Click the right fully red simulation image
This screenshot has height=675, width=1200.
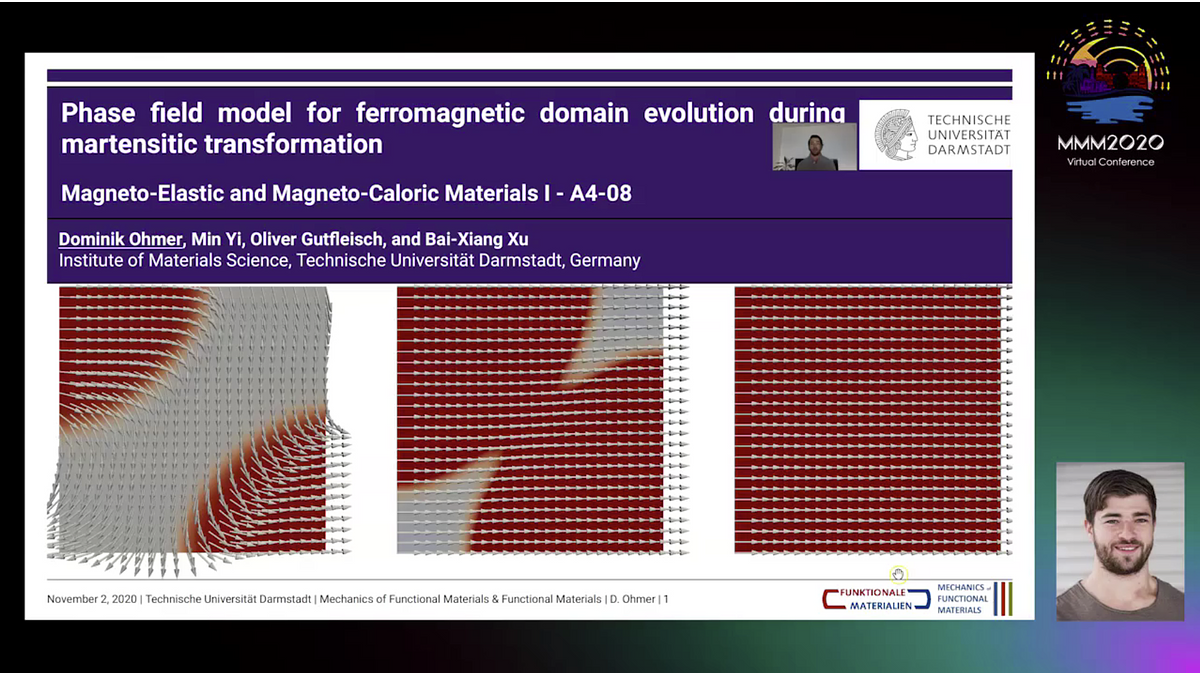873,420
